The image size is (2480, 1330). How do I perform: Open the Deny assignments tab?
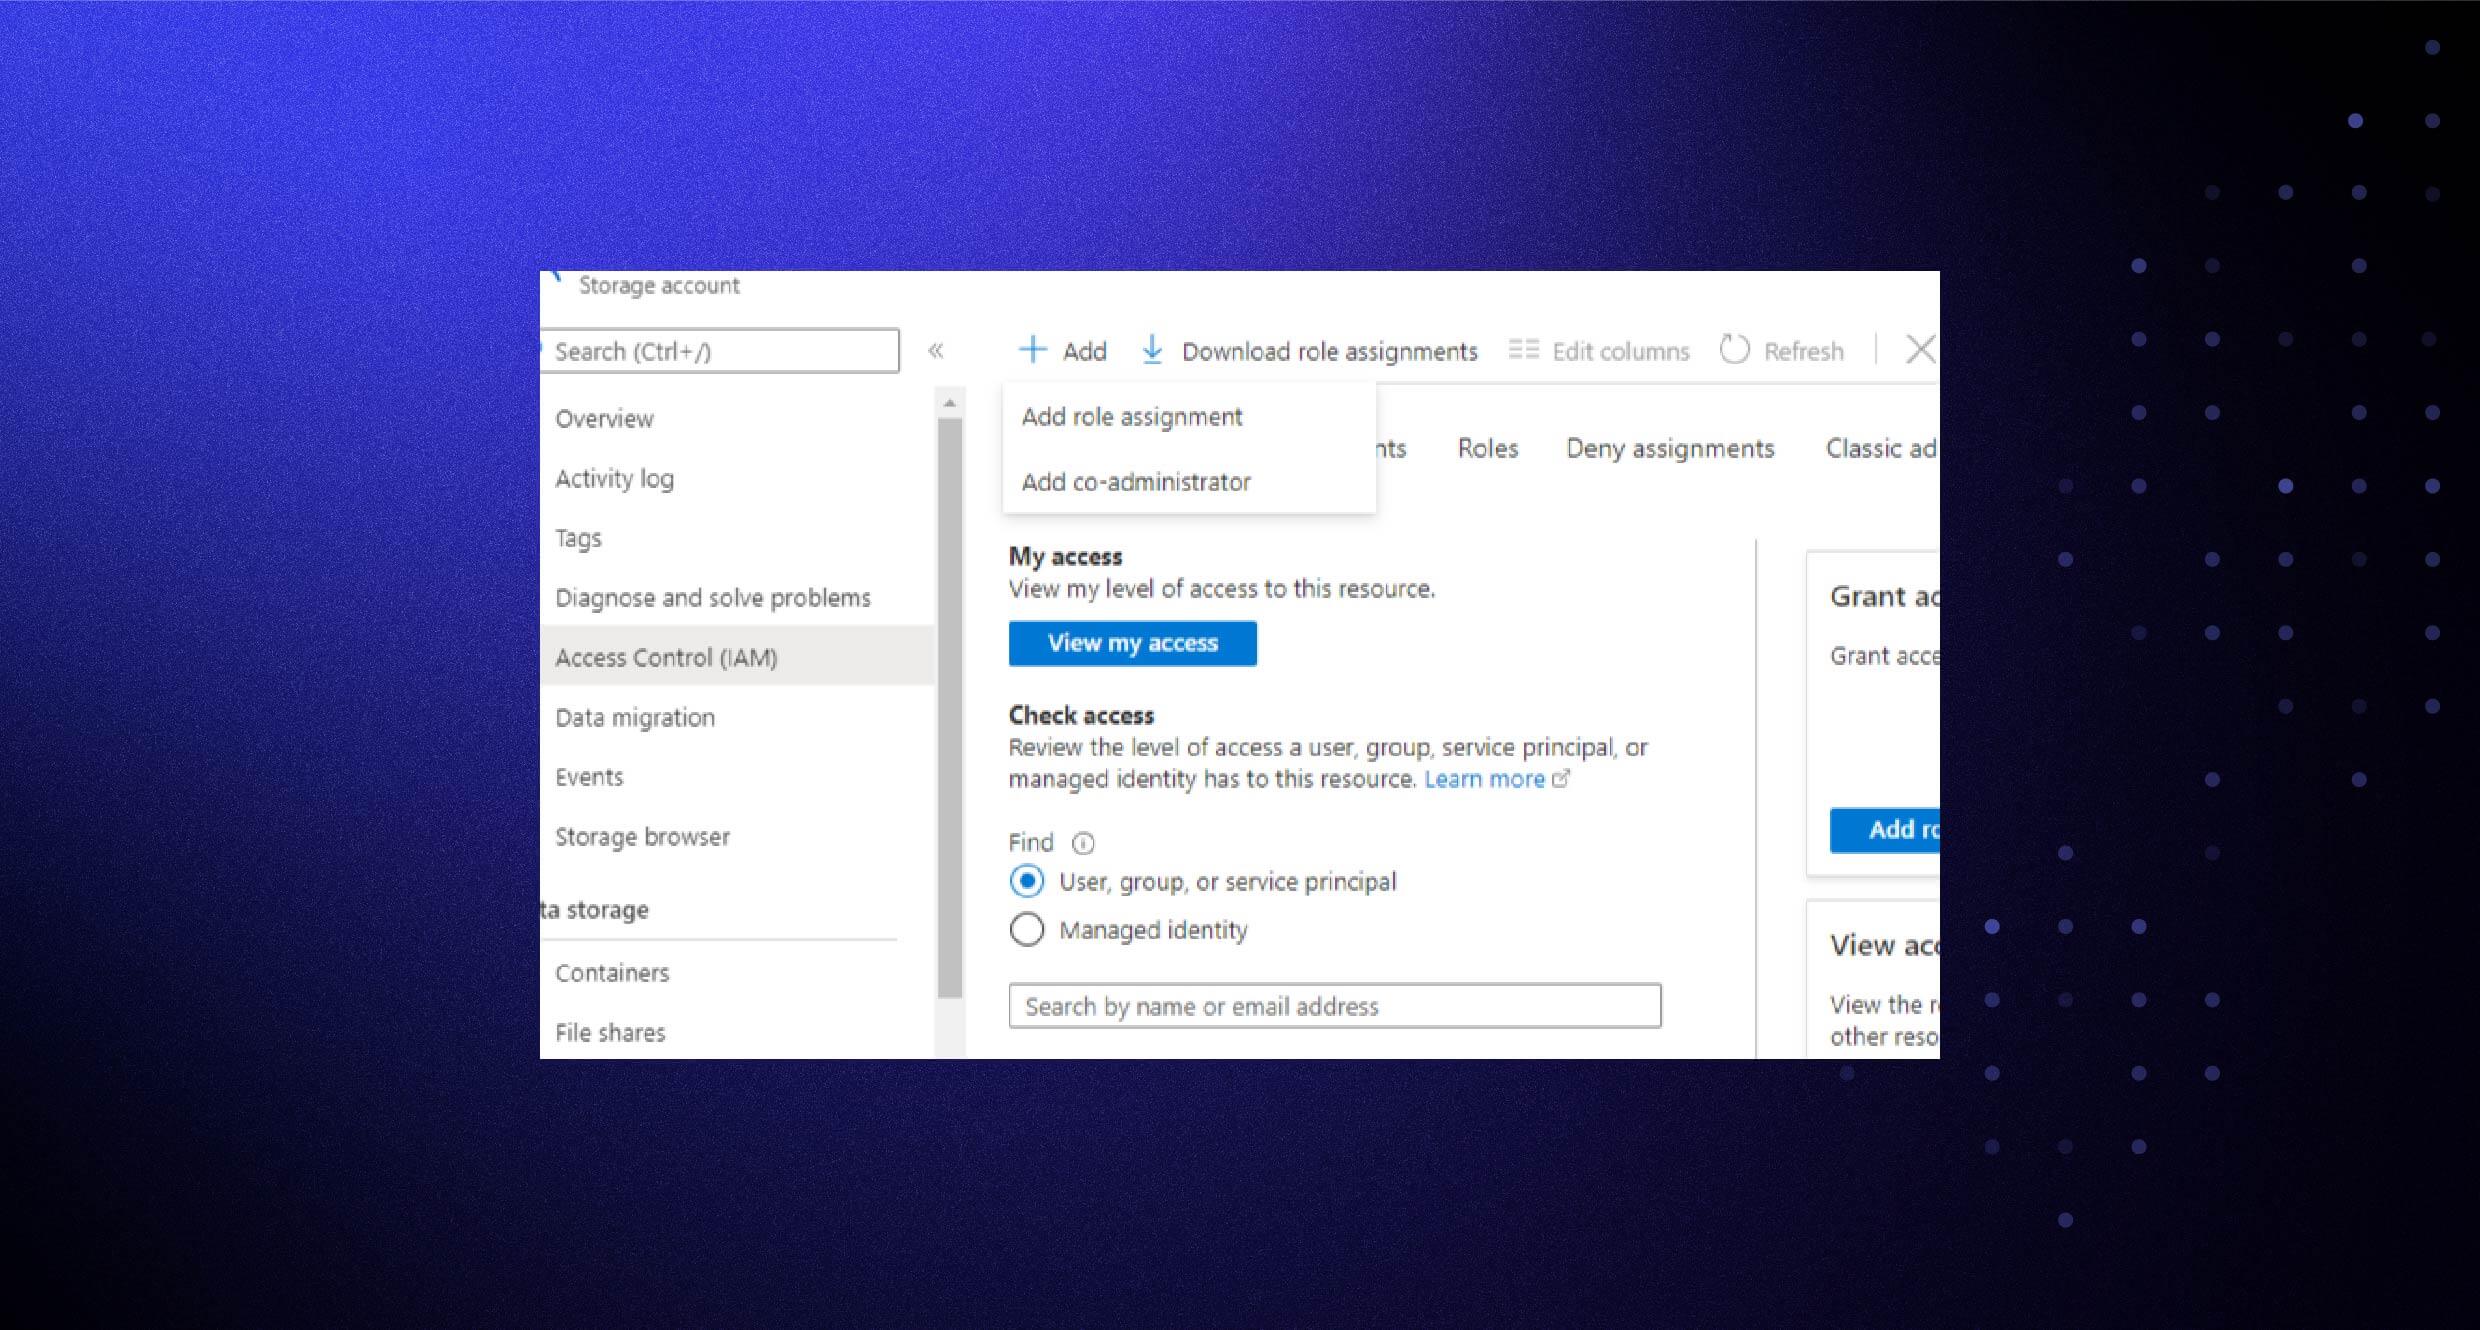pos(1666,448)
